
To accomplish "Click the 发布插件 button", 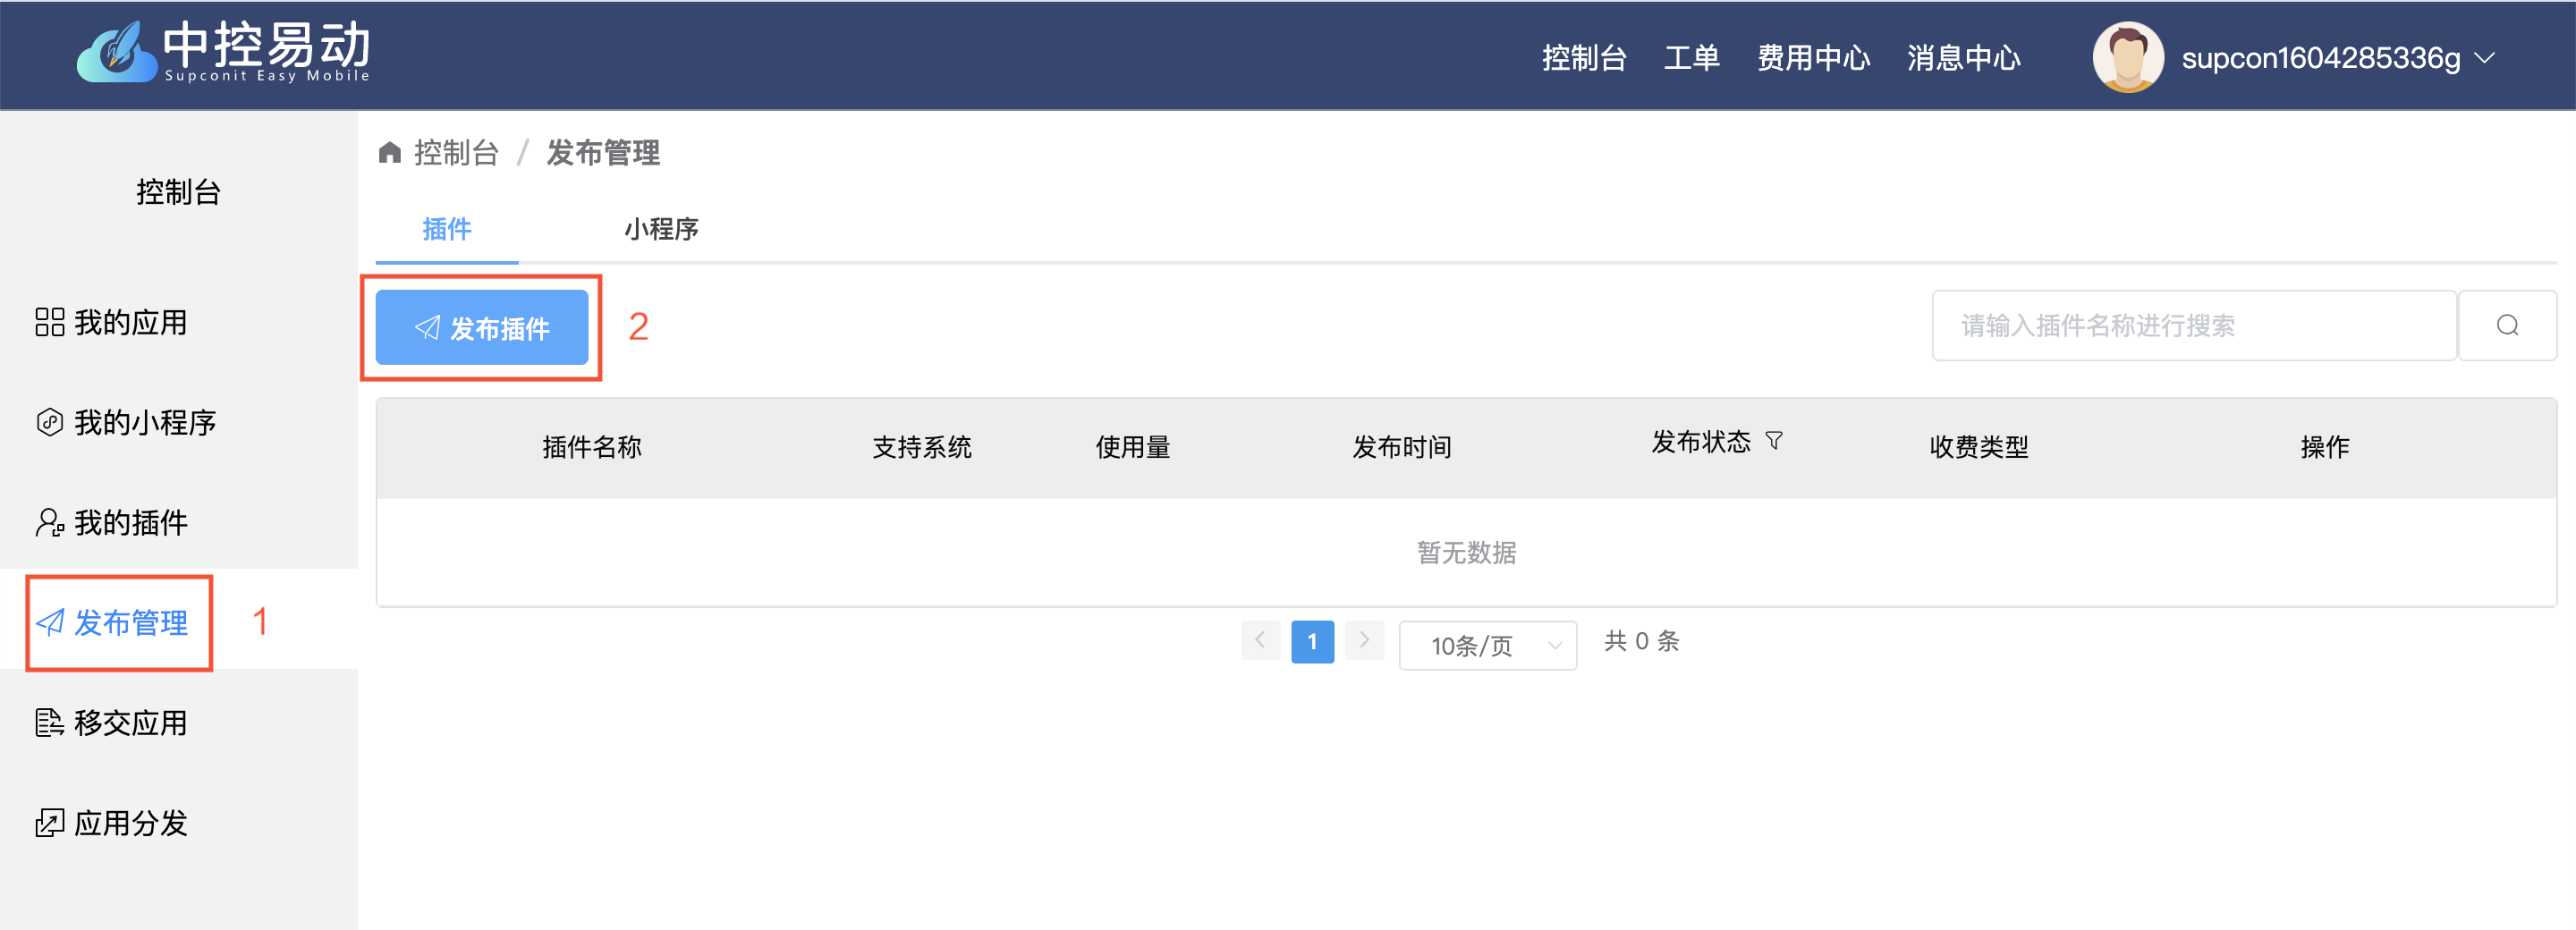I will pyautogui.click(x=482, y=327).
